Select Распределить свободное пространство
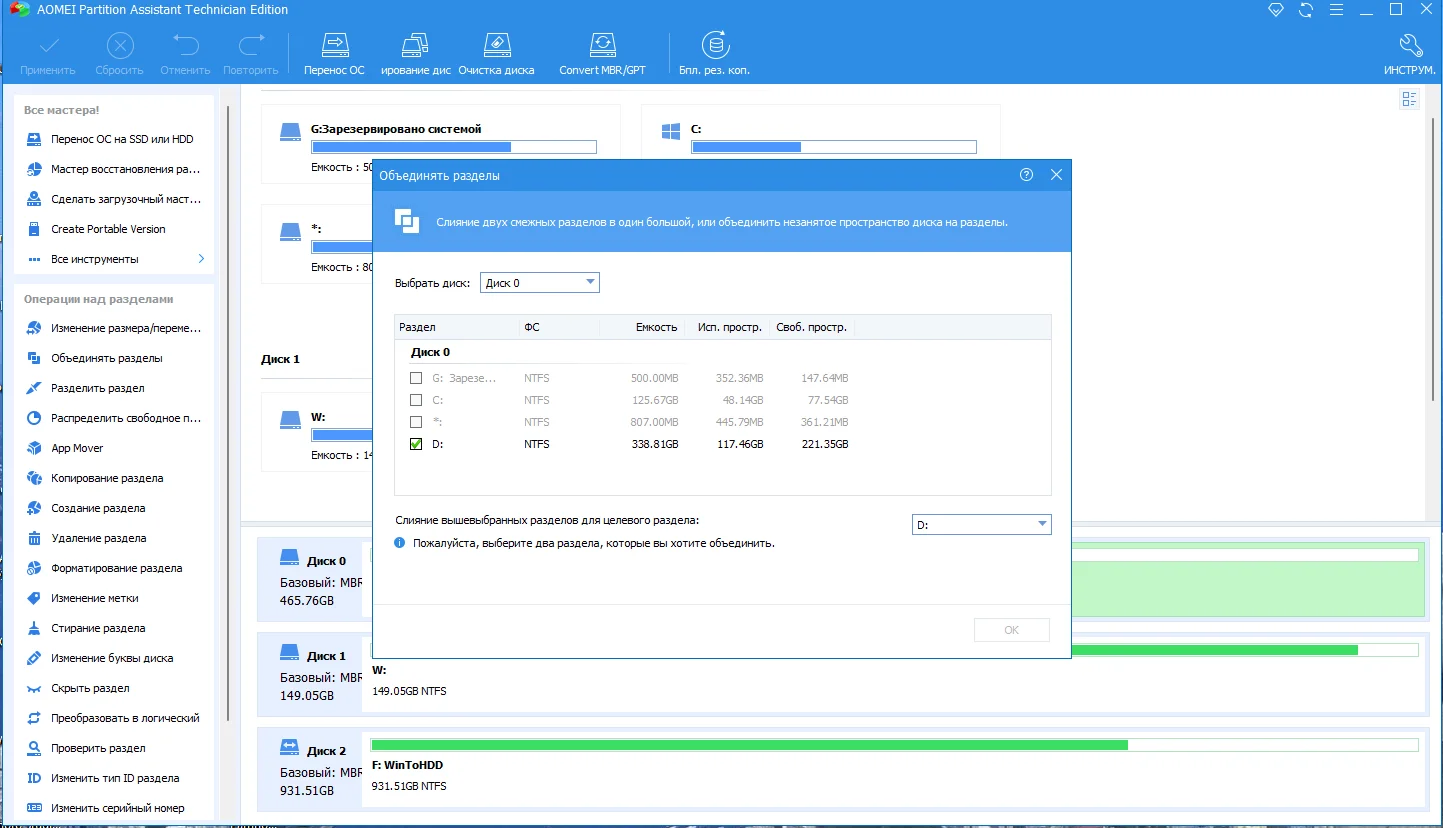This screenshot has width=1443, height=828. click(x=114, y=418)
